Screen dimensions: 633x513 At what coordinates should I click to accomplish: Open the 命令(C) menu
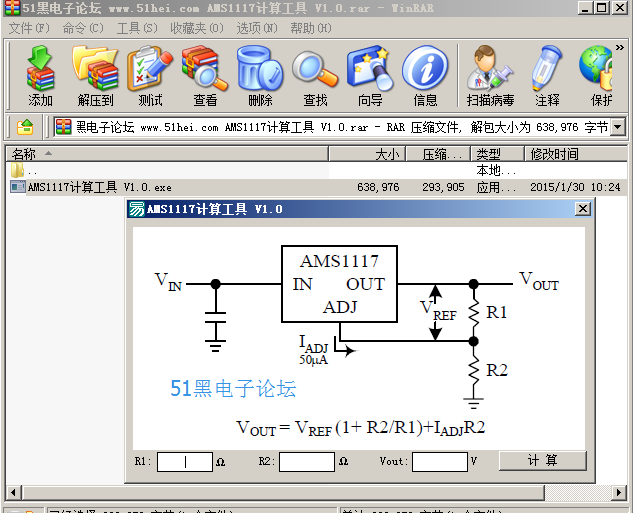(83, 28)
